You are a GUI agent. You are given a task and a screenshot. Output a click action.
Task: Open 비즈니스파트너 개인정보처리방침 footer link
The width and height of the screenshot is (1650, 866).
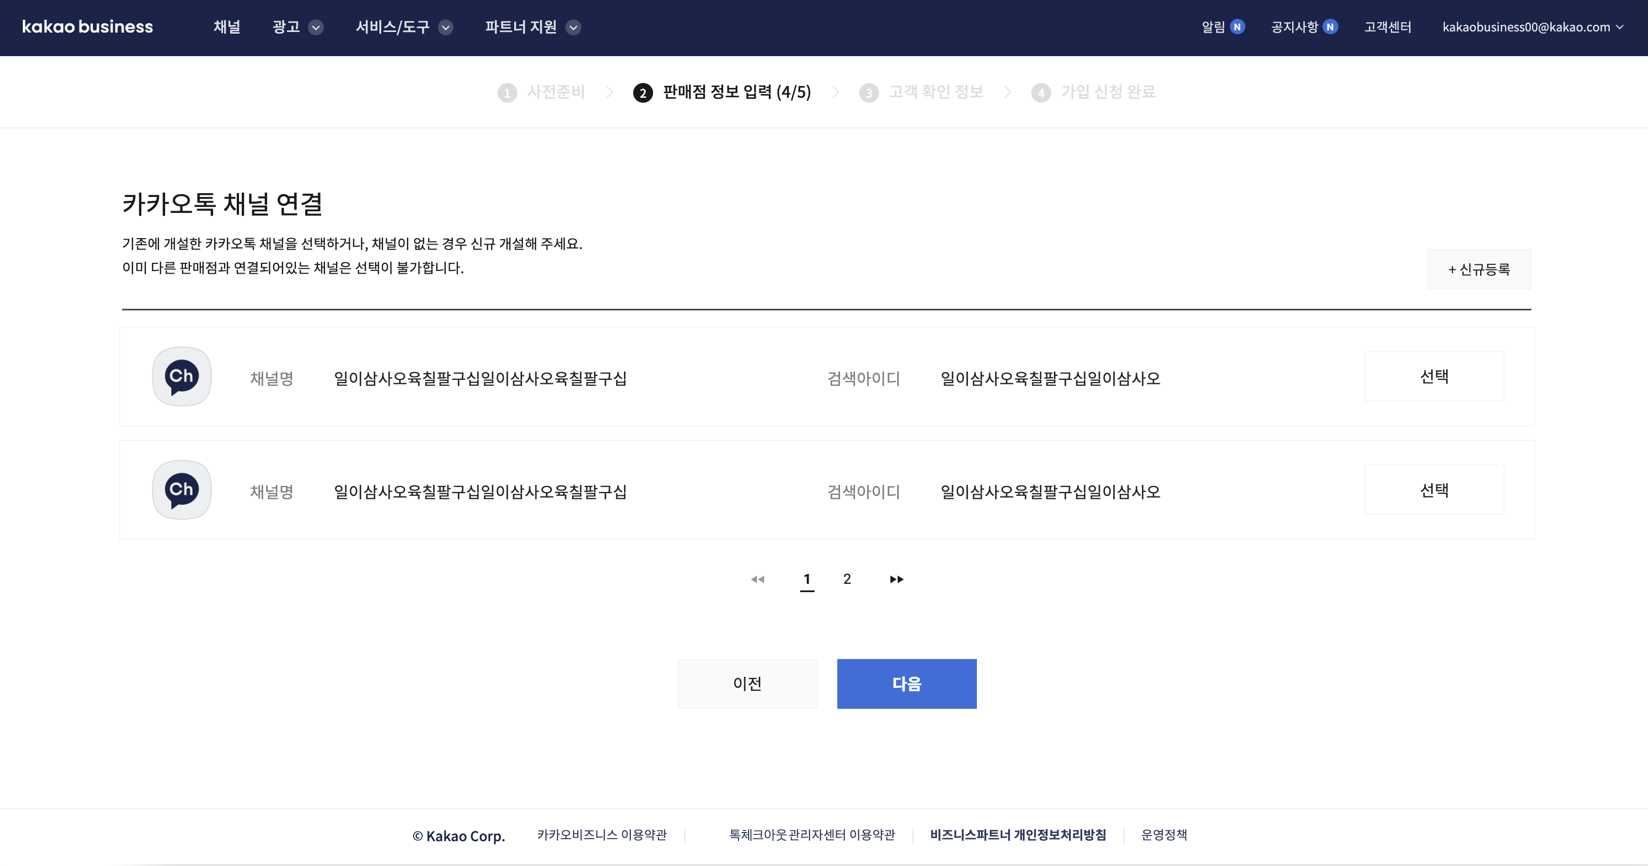point(1017,835)
